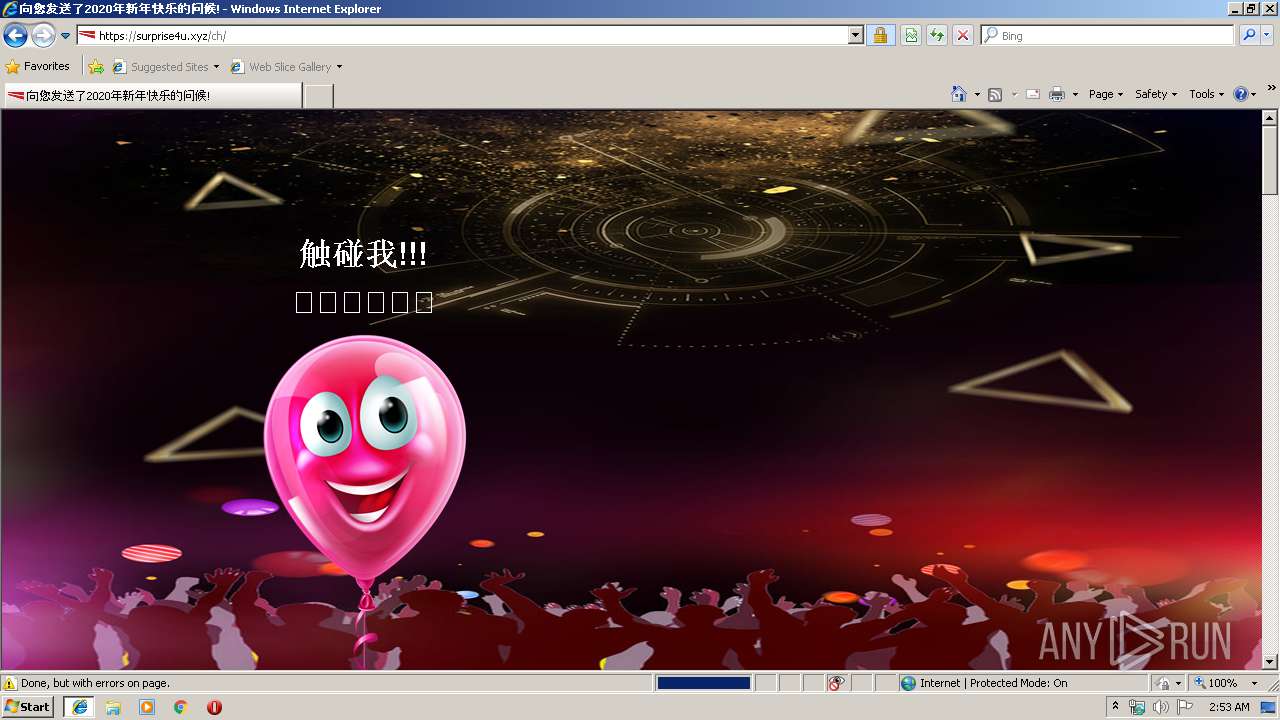Open Action Center flag icon

click(x=1185, y=707)
